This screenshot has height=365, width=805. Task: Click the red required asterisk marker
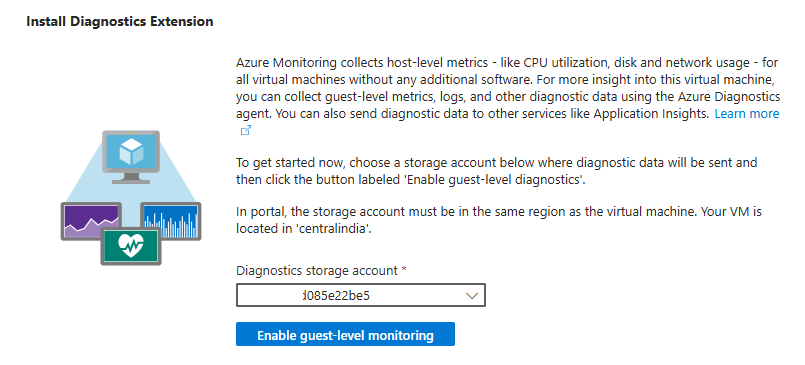404,271
